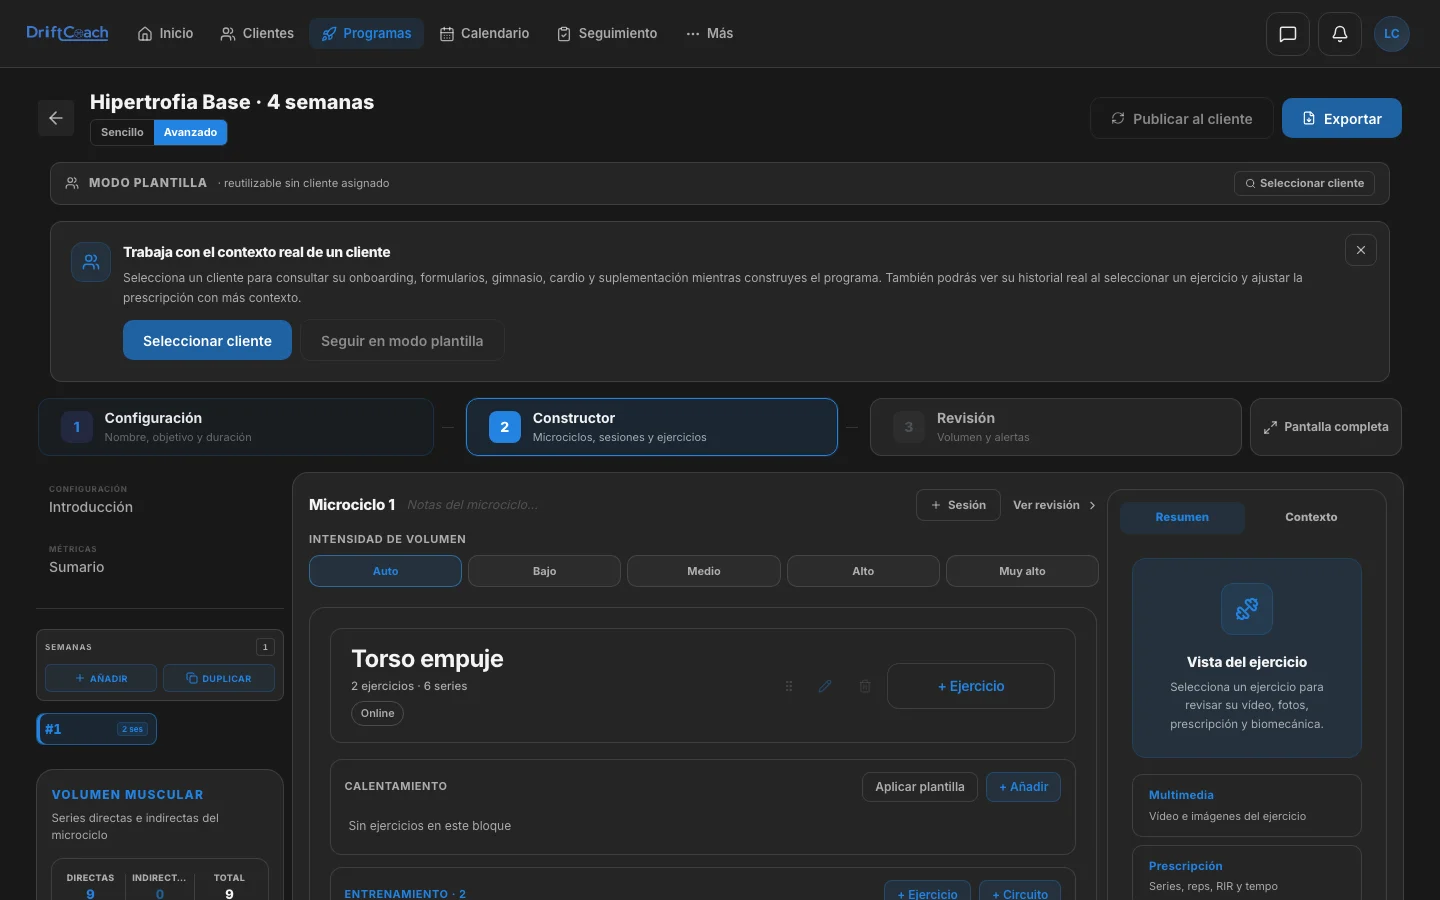Go to step 2 Constructor
1440x900 pixels.
coord(652,427)
